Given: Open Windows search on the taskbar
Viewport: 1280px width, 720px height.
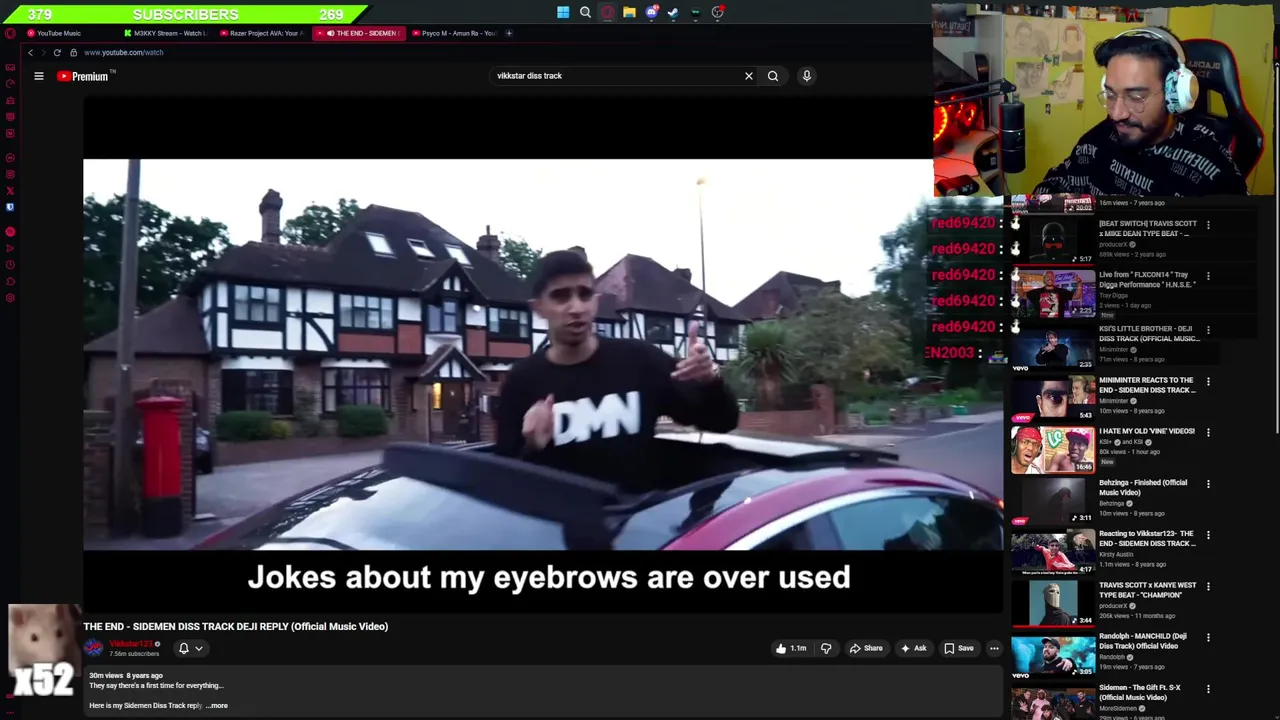Looking at the screenshot, I should click(585, 13).
